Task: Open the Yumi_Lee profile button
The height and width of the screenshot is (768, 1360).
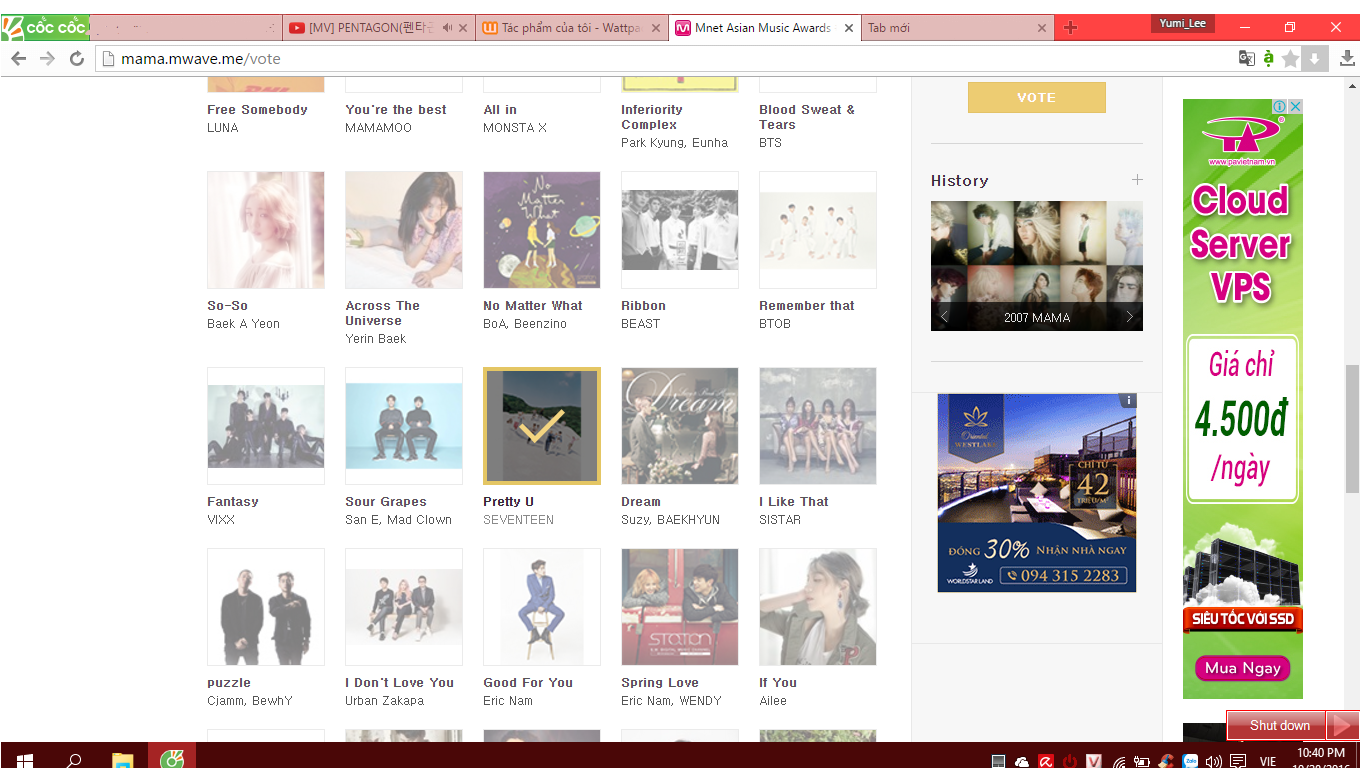Action: click(1183, 23)
